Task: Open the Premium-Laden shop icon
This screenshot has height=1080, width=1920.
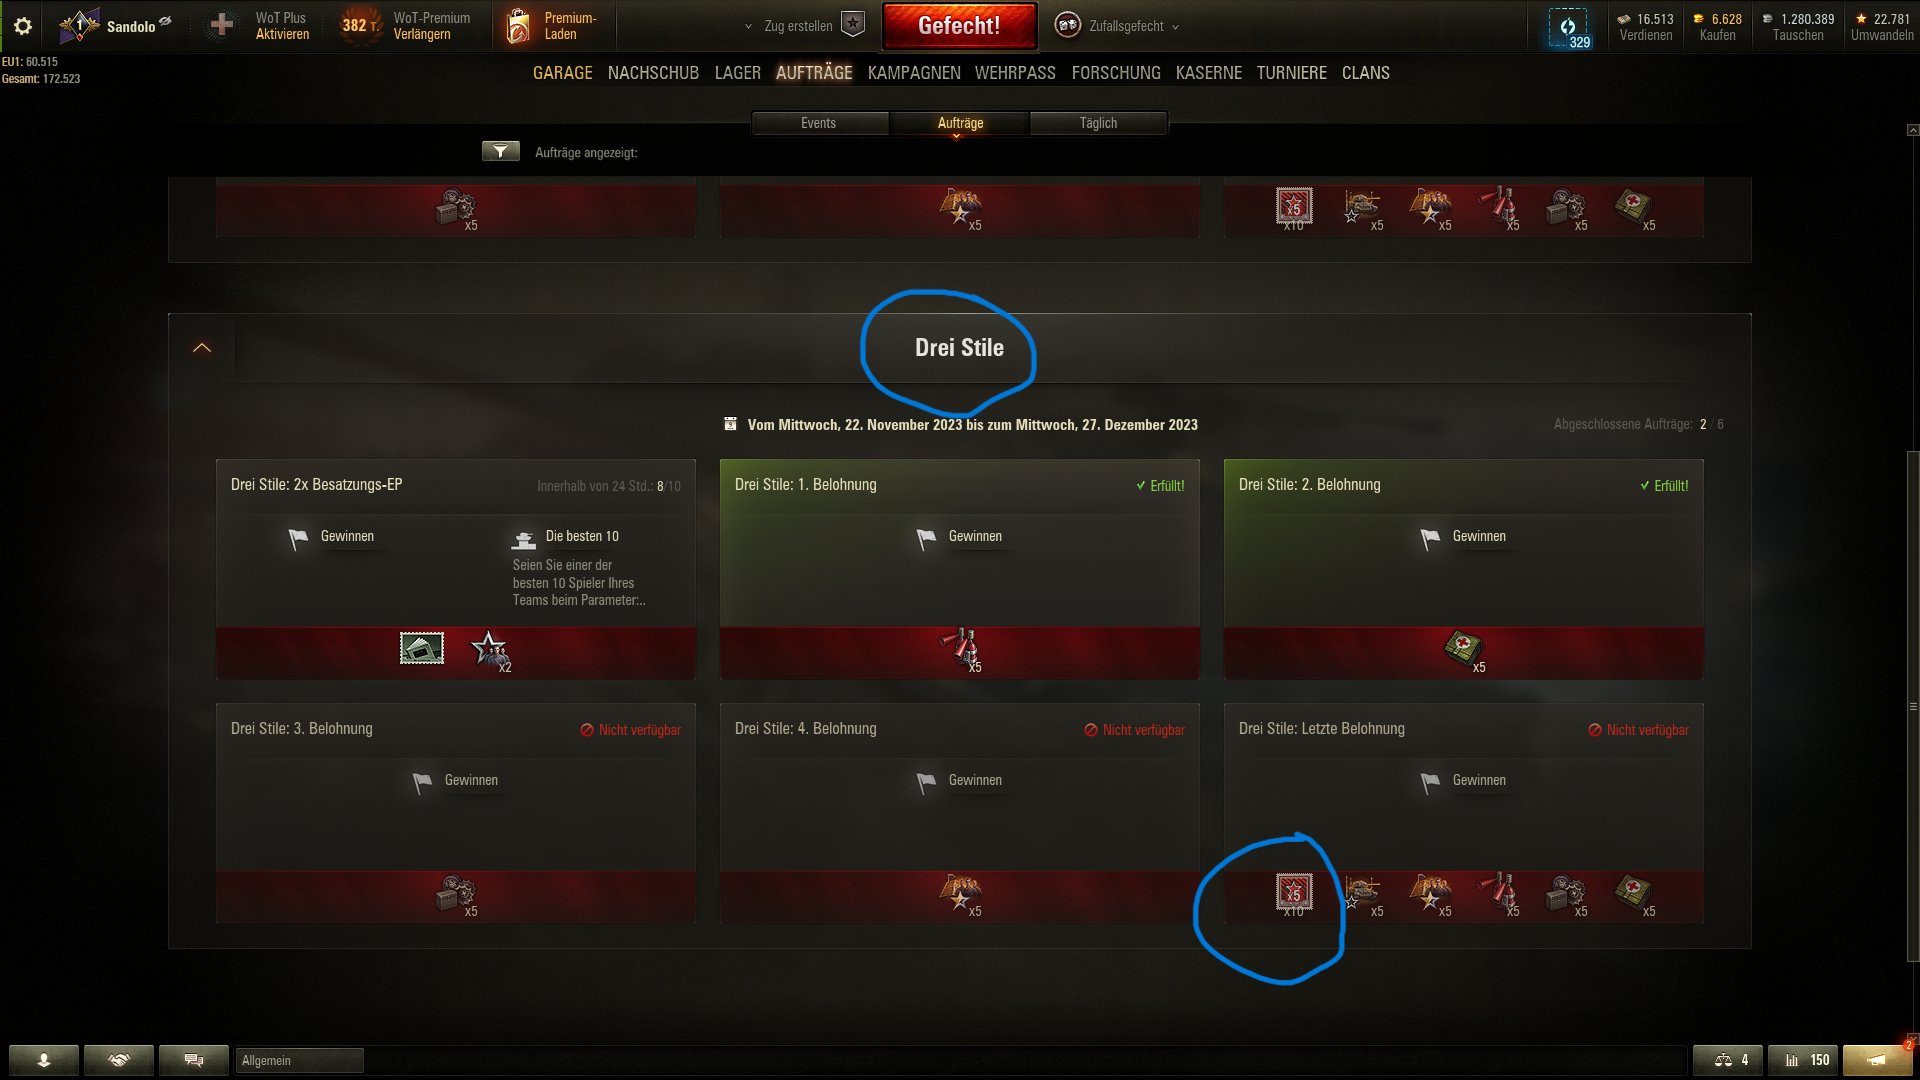Action: point(518,26)
